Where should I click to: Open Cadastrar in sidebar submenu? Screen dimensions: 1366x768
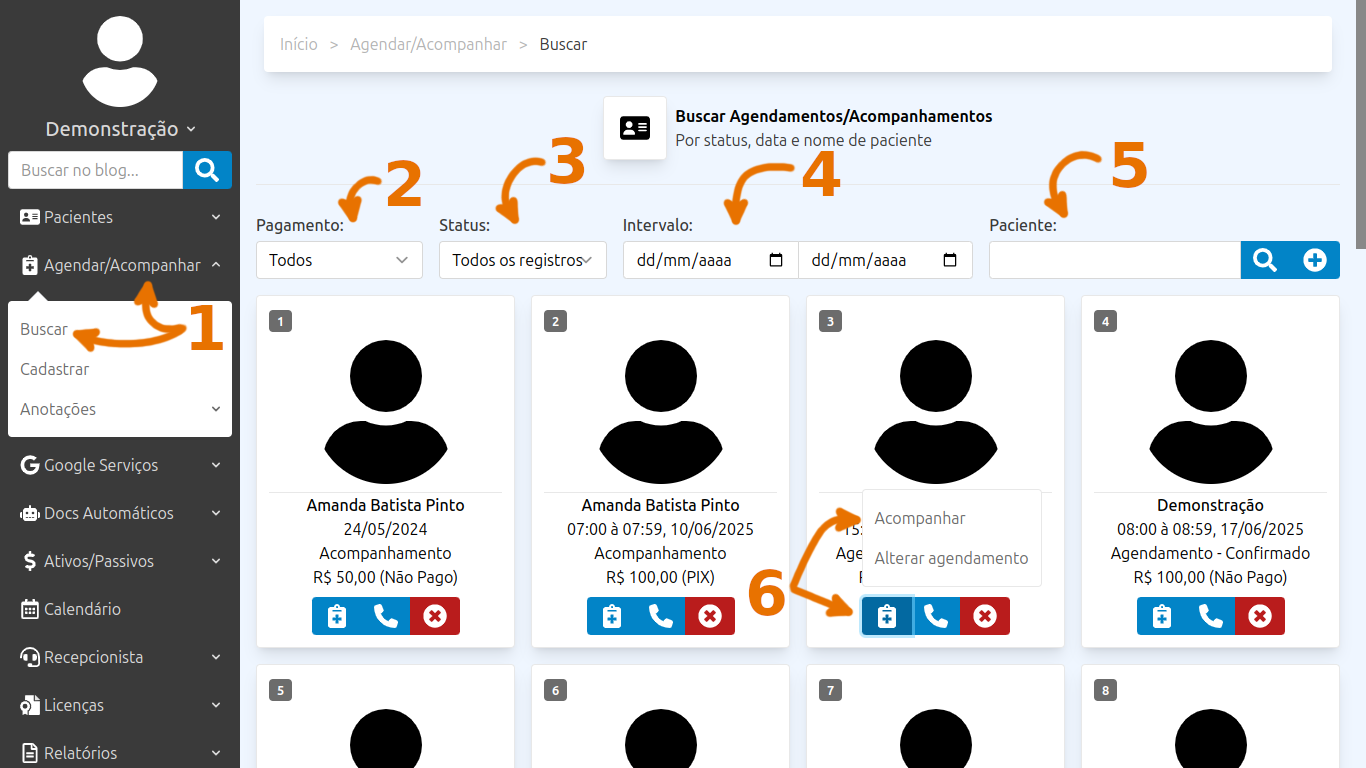55,369
